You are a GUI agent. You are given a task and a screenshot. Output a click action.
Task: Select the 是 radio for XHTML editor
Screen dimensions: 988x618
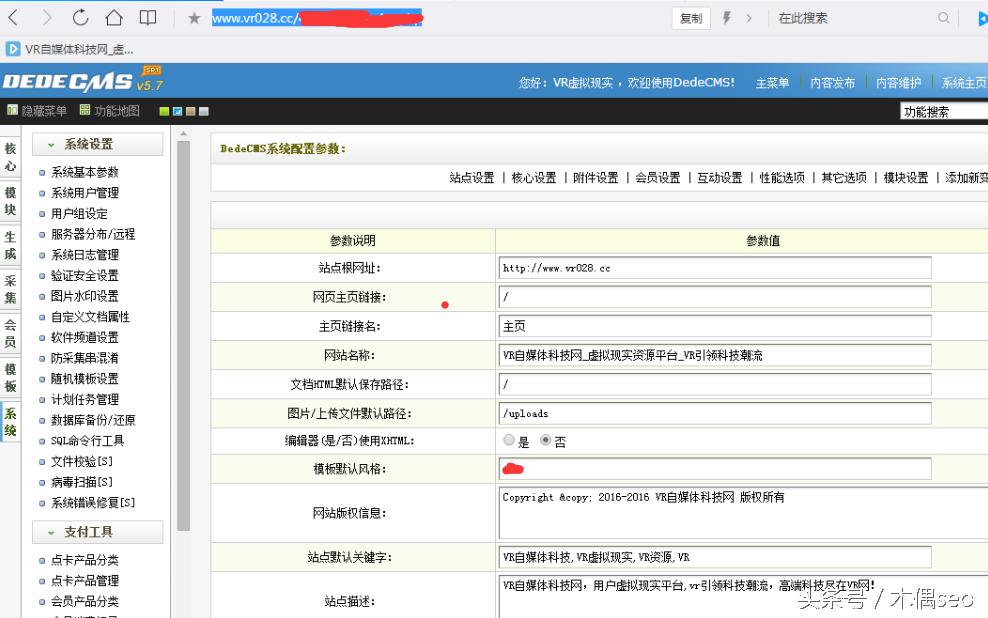coord(510,440)
